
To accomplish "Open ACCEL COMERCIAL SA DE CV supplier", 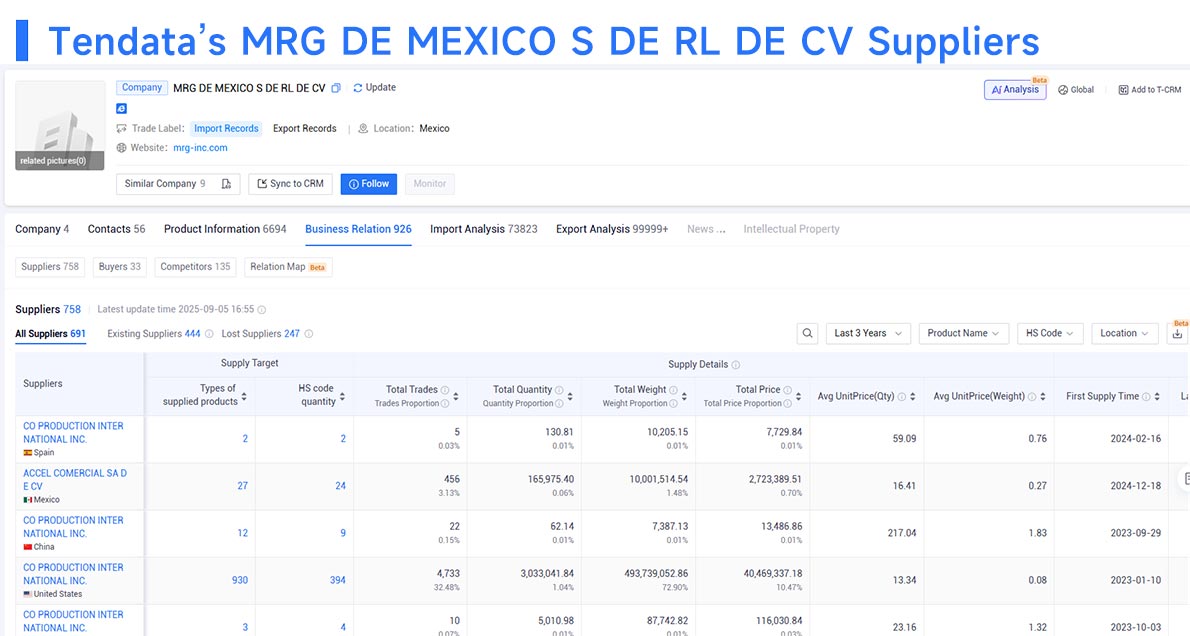I will coord(75,480).
